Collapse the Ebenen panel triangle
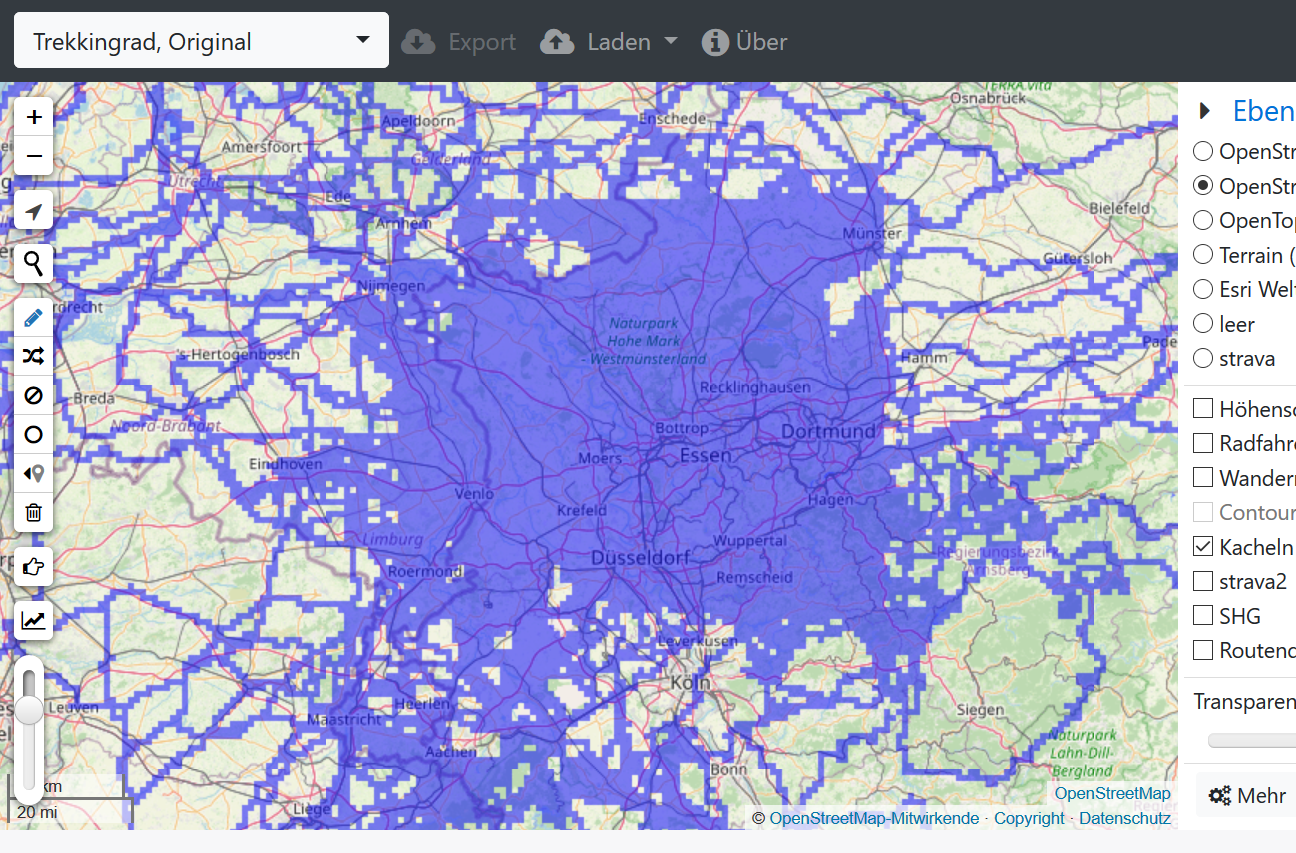Image resolution: width=1296 pixels, height=853 pixels. pos(1205,111)
